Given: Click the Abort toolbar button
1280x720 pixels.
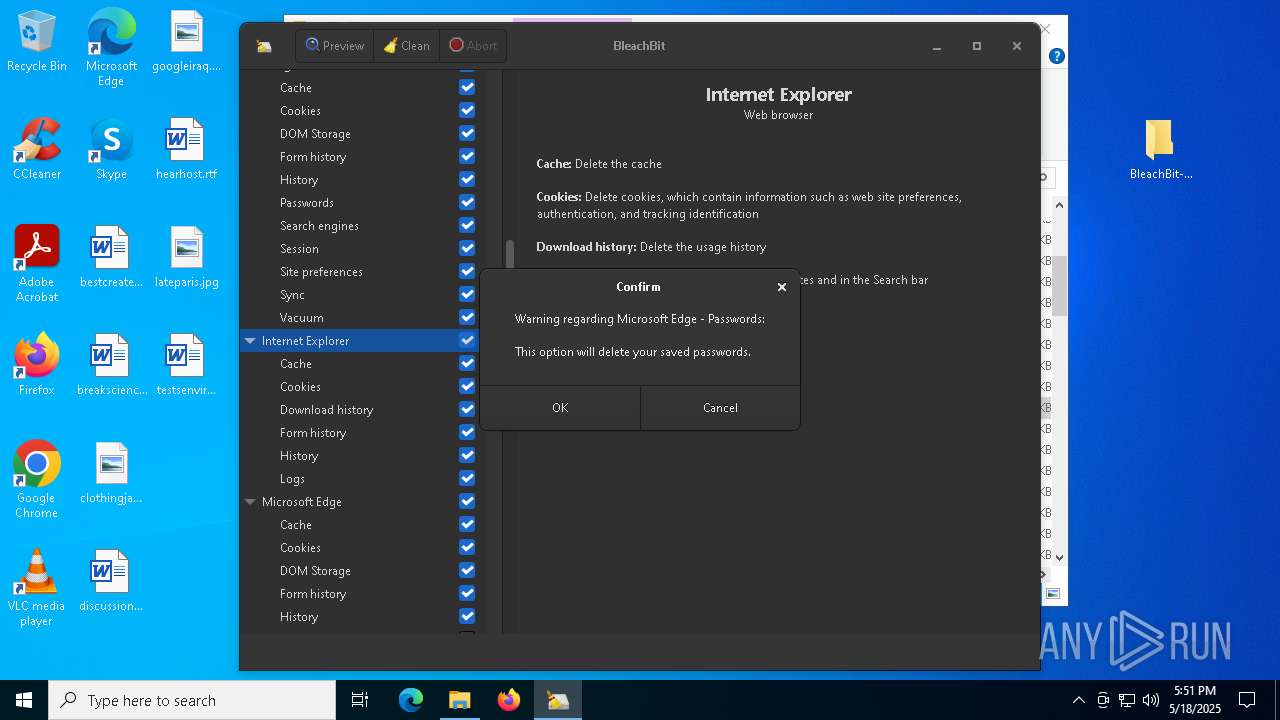Looking at the screenshot, I should 473,46.
